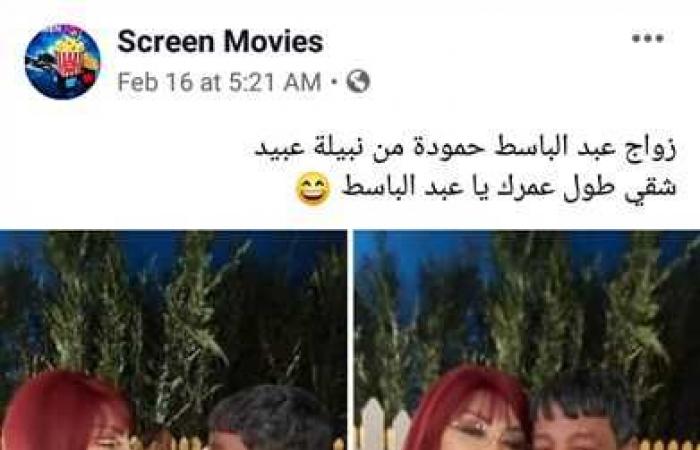700x450 pixels.
Task: Open the three-dot post options menu
Action: (x=648, y=38)
